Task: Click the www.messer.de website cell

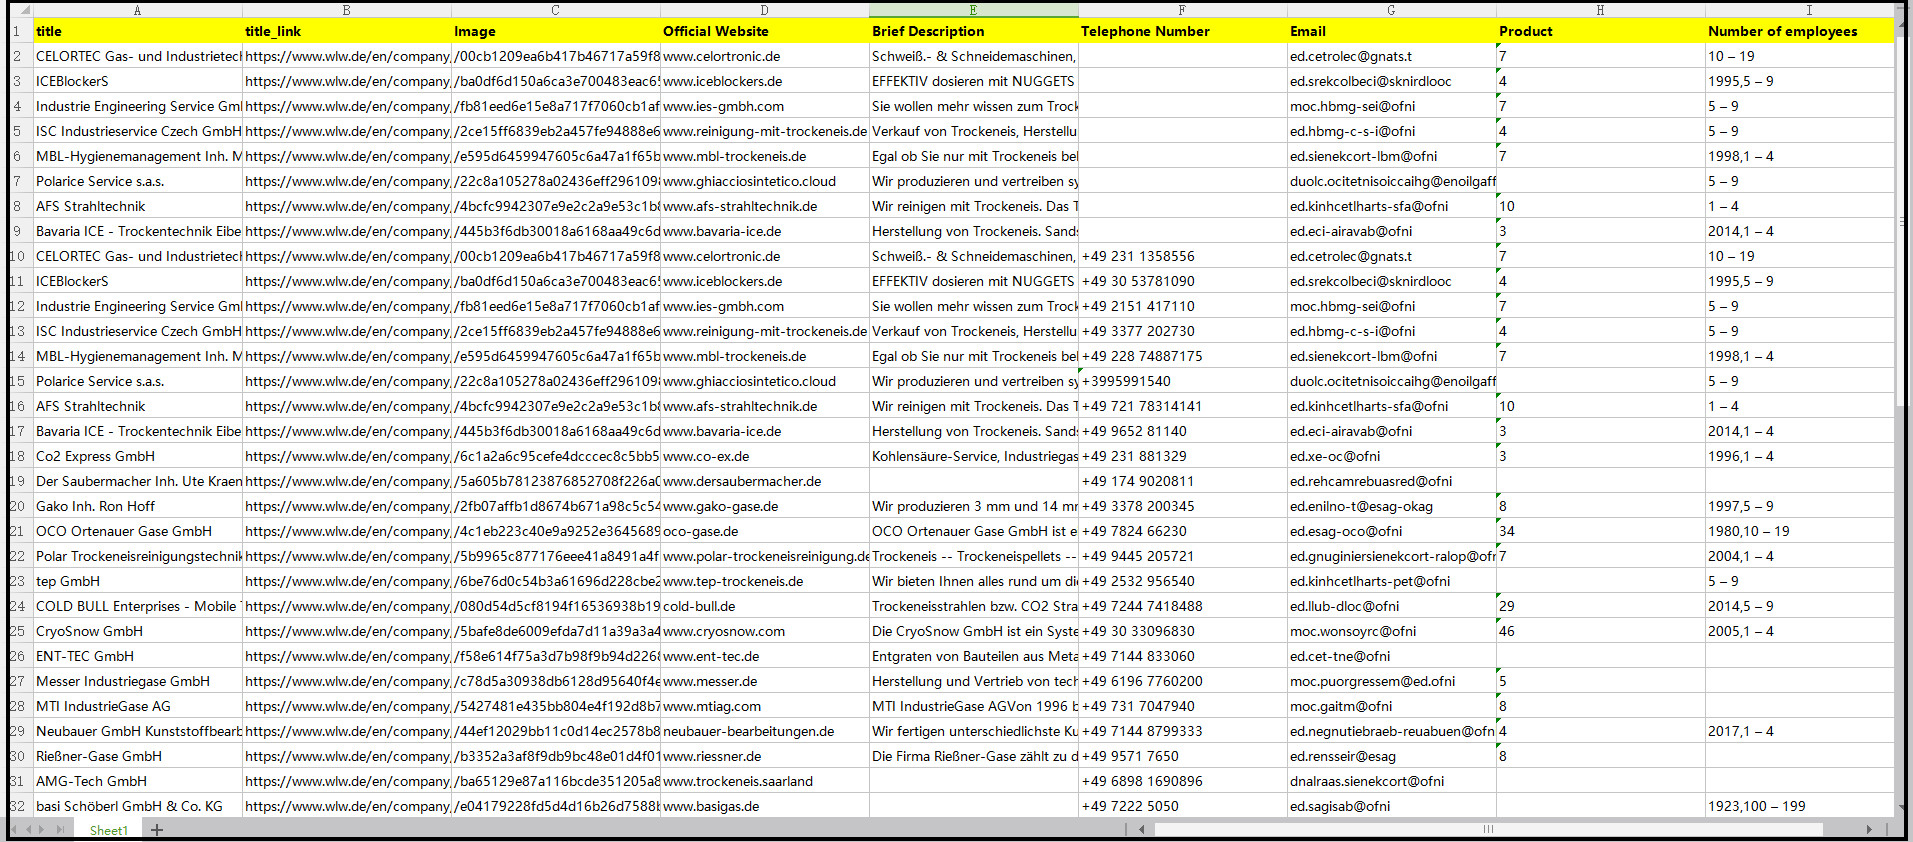Action: coord(764,681)
